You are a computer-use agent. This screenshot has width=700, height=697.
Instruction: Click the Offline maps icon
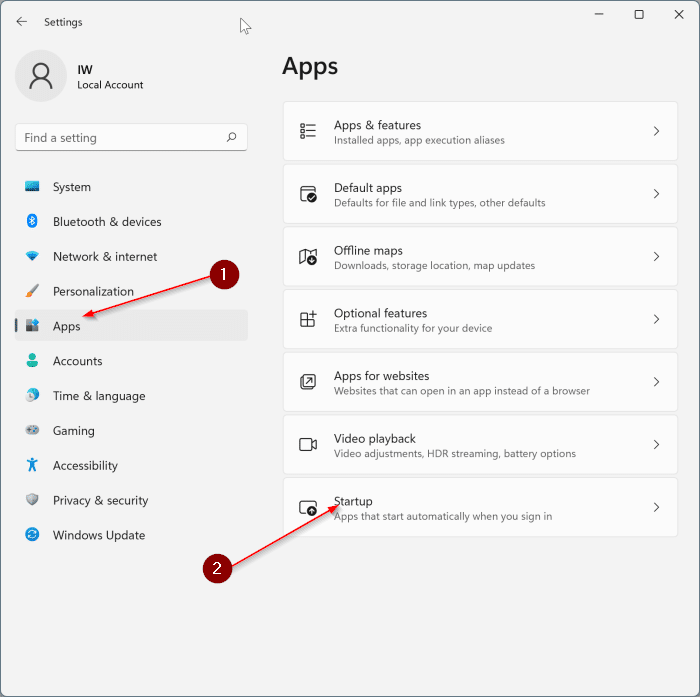point(308,257)
